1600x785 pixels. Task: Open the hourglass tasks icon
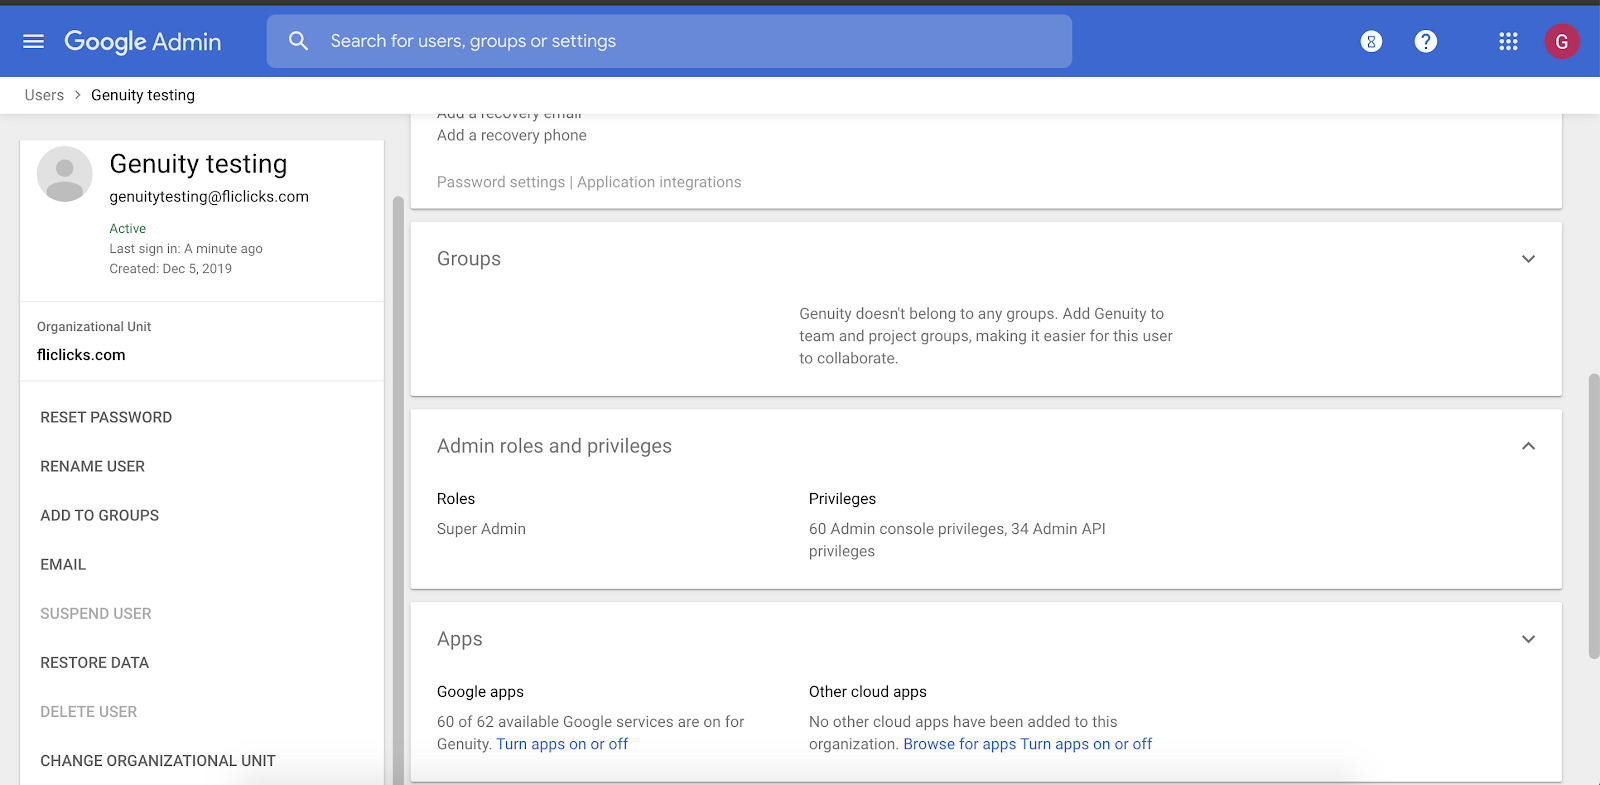click(1371, 41)
